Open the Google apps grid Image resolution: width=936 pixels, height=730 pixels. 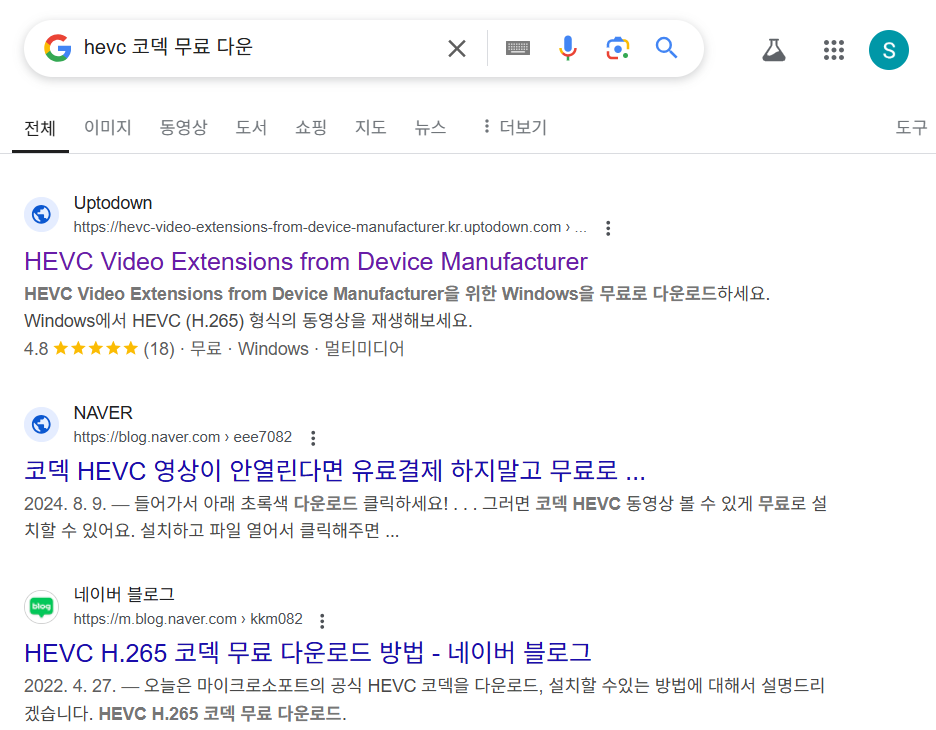(833, 50)
